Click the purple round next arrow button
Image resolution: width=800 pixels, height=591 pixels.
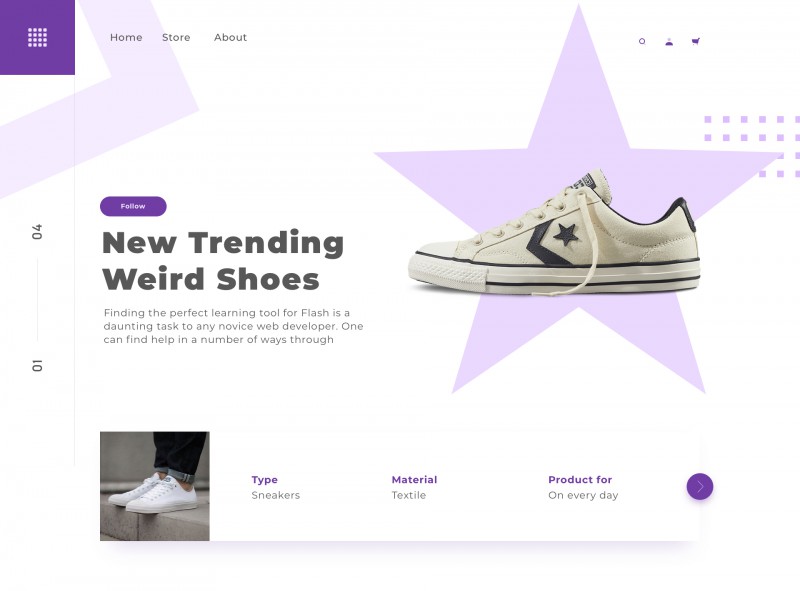pos(699,486)
